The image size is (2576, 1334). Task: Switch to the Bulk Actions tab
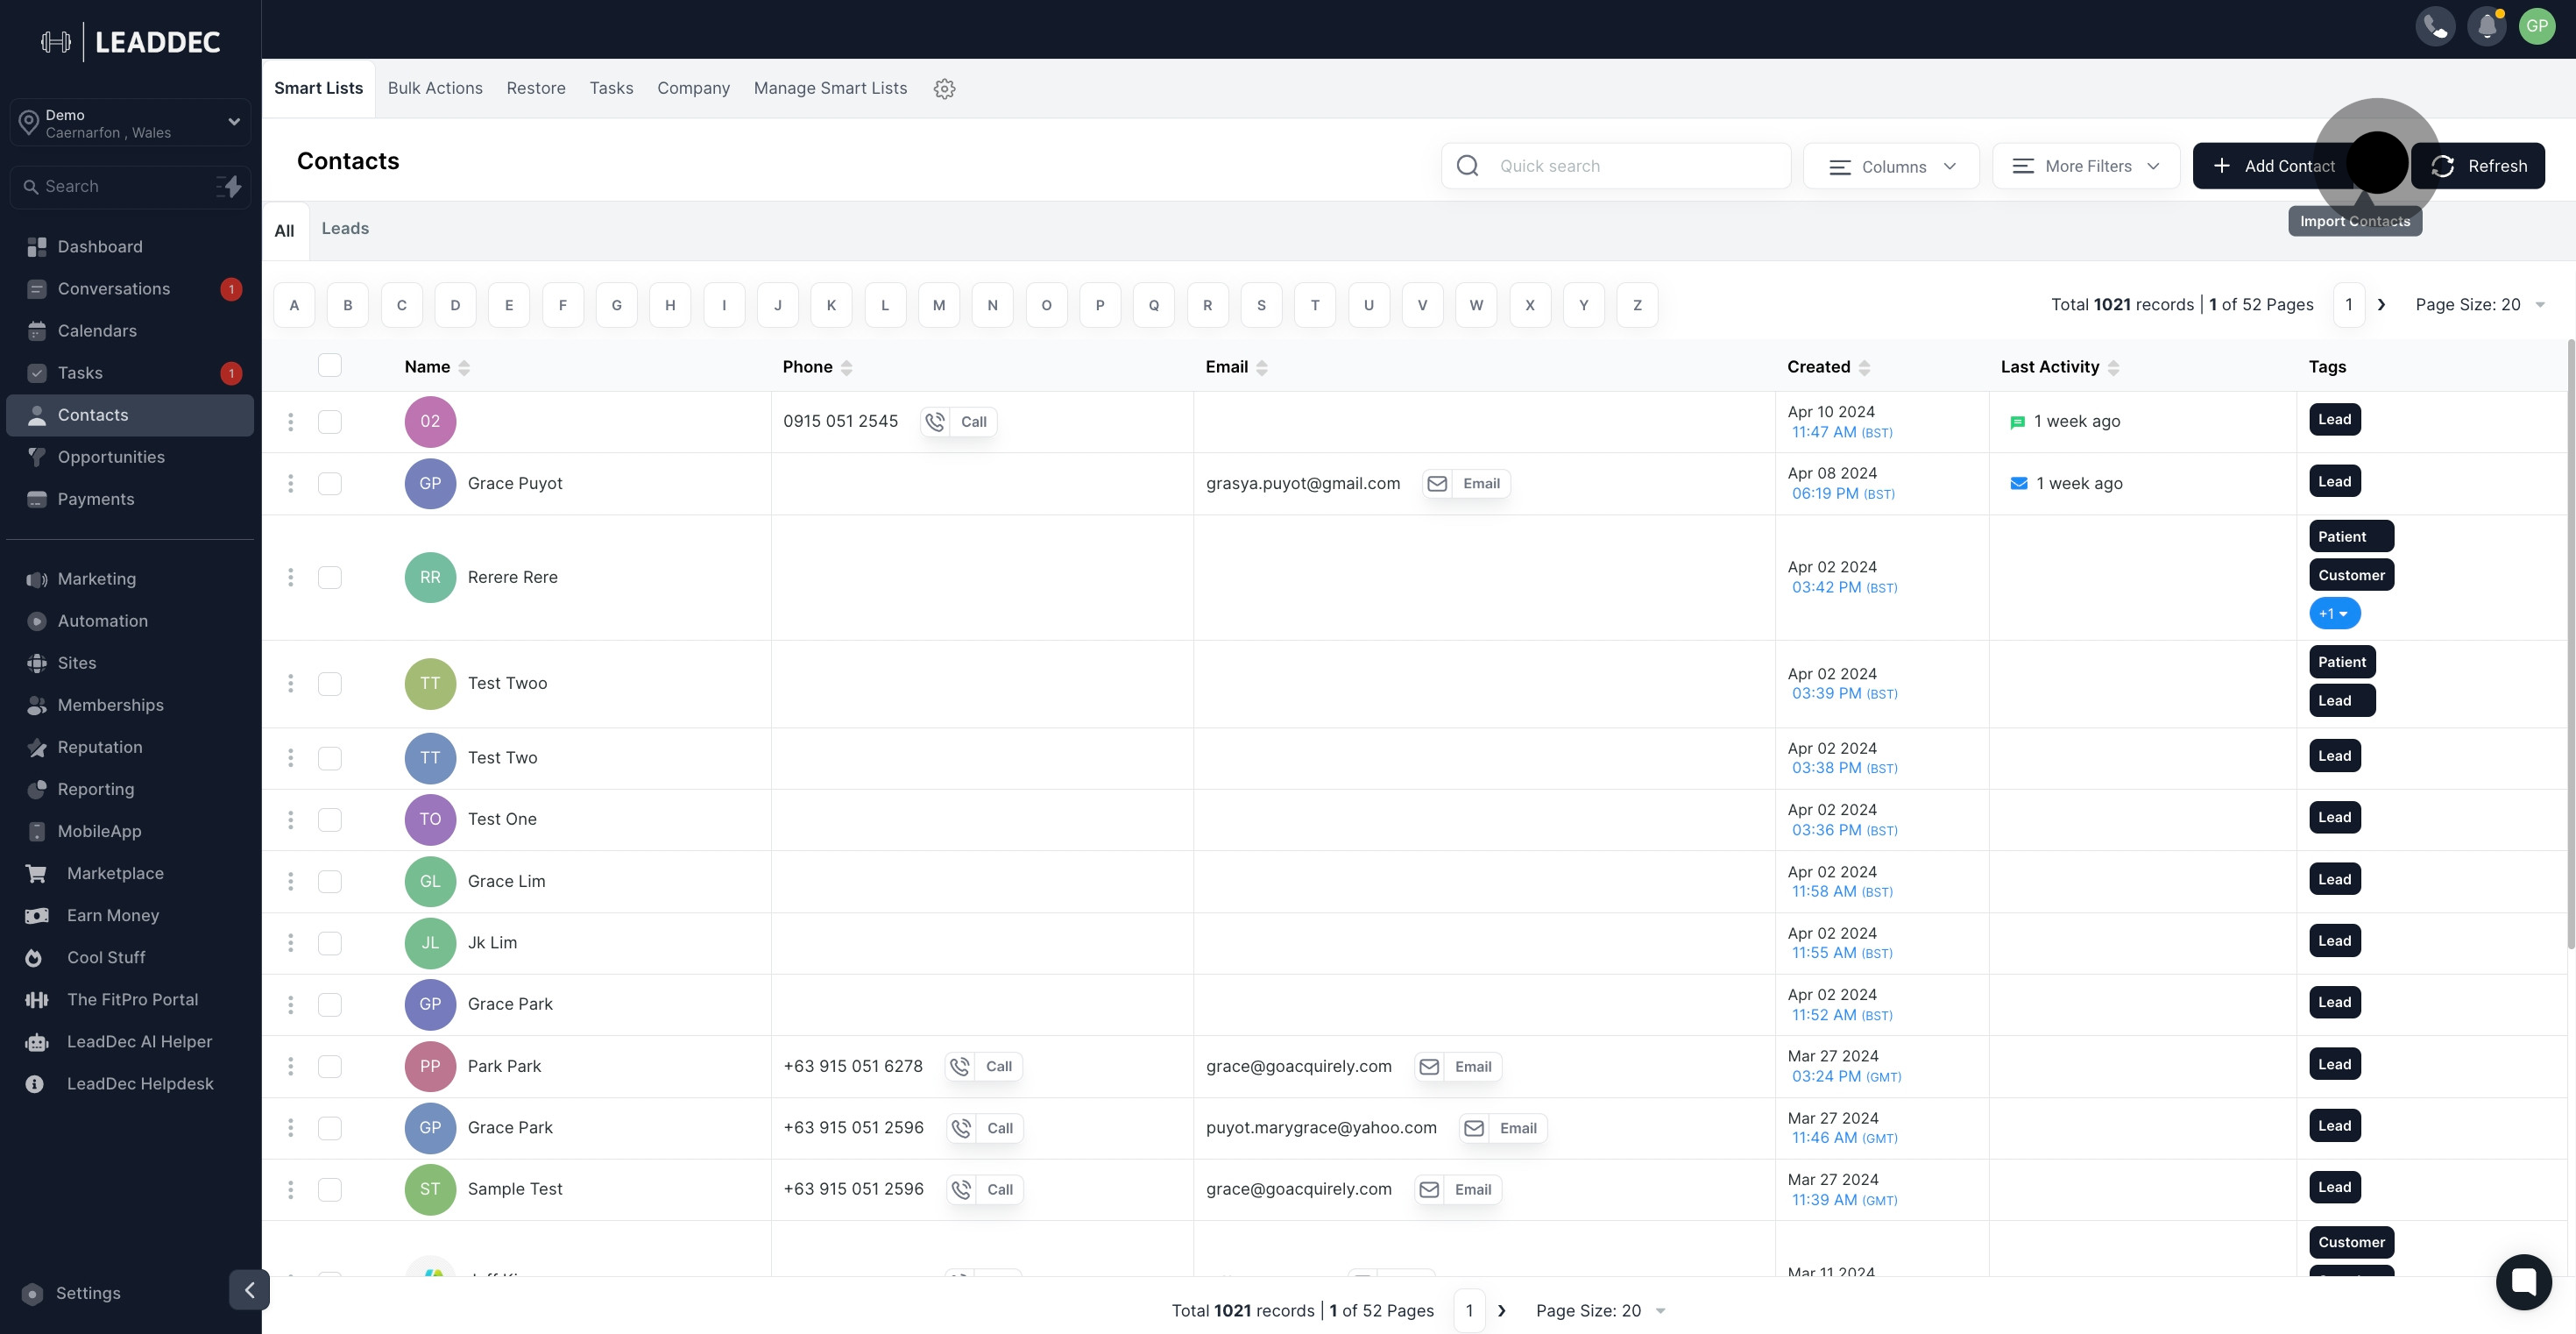pos(435,88)
